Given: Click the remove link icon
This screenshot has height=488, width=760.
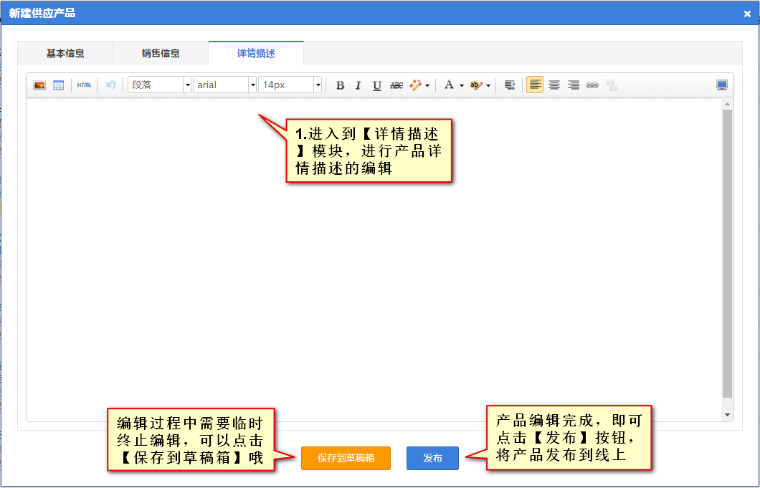Looking at the screenshot, I should pos(612,85).
